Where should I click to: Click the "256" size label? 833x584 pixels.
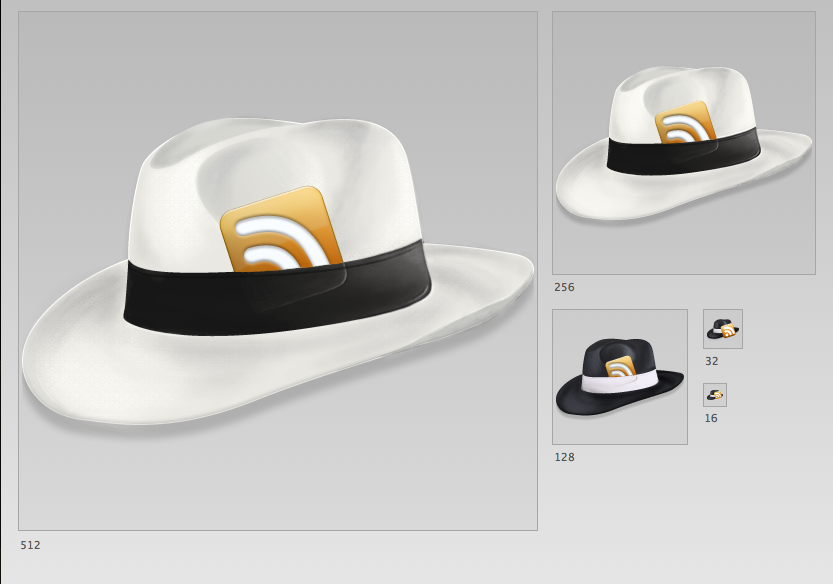[564, 287]
